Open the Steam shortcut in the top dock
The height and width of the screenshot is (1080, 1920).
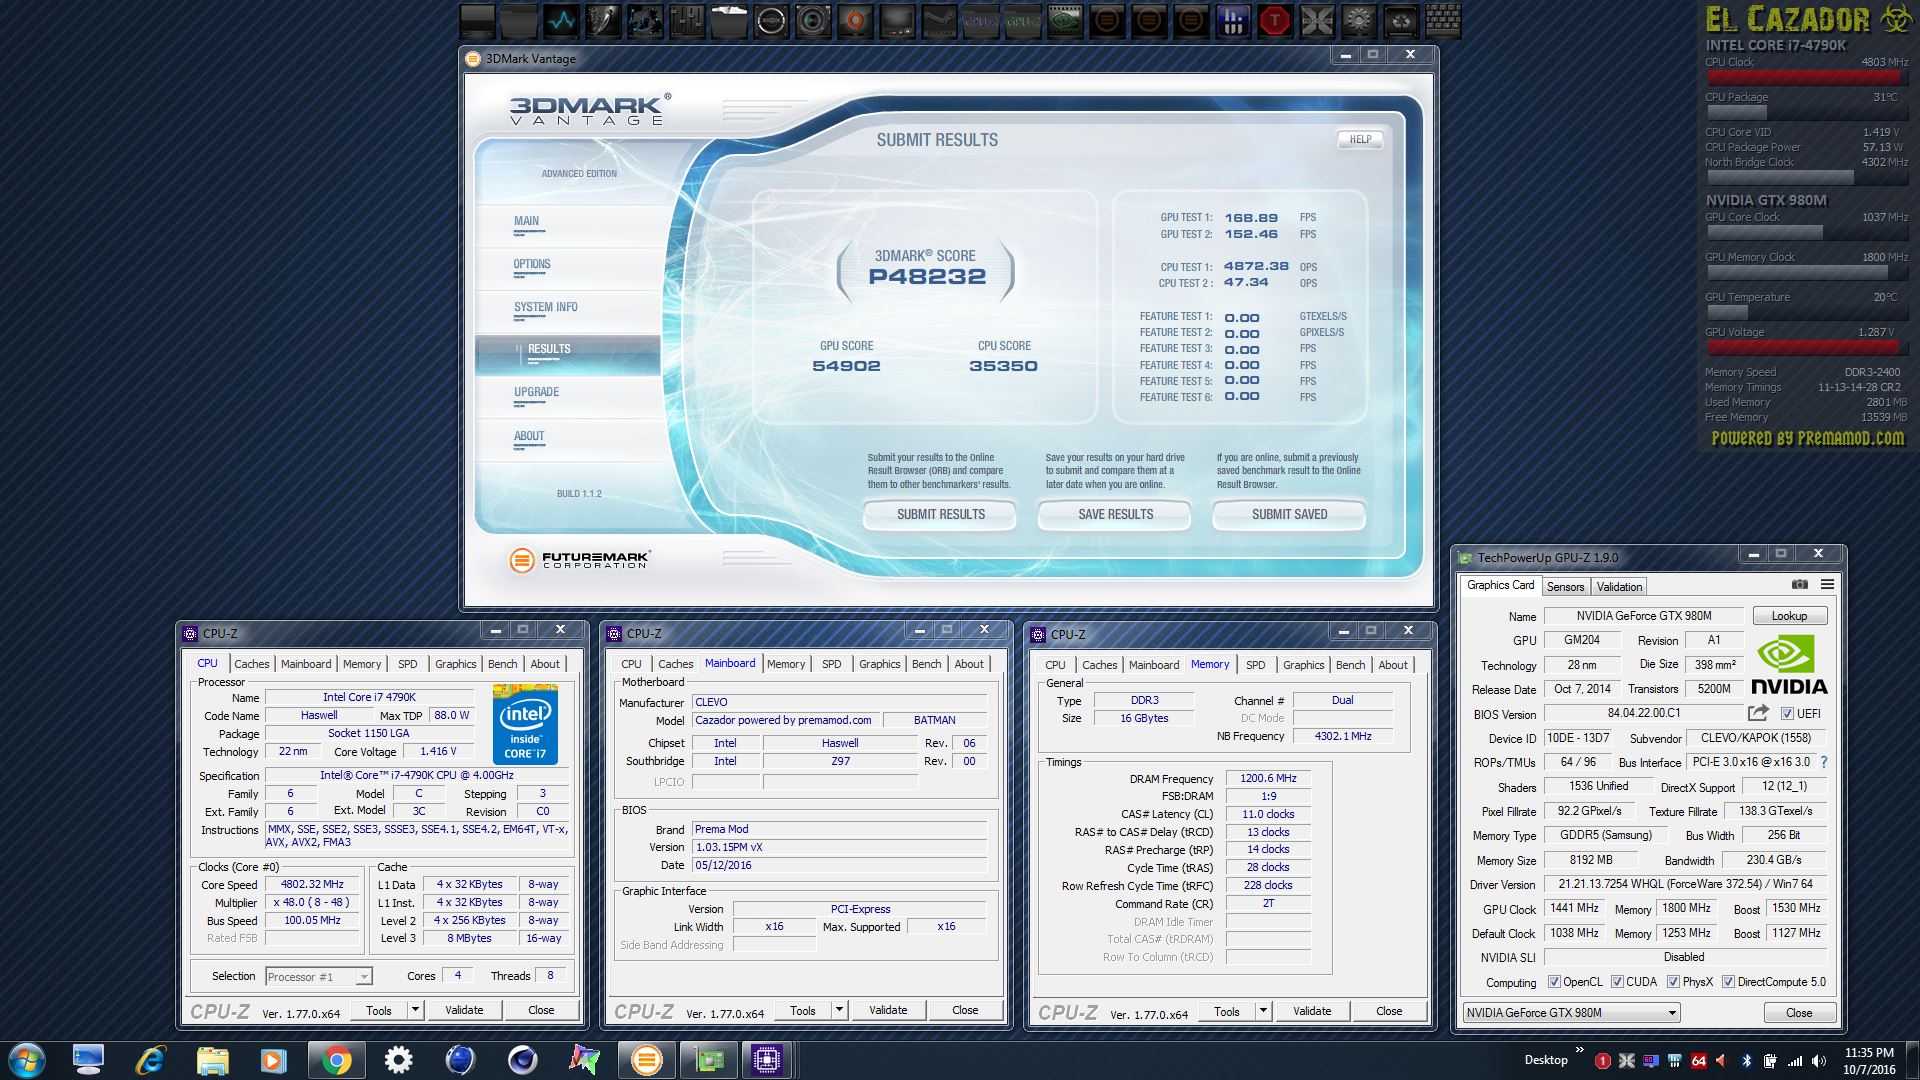click(x=939, y=20)
